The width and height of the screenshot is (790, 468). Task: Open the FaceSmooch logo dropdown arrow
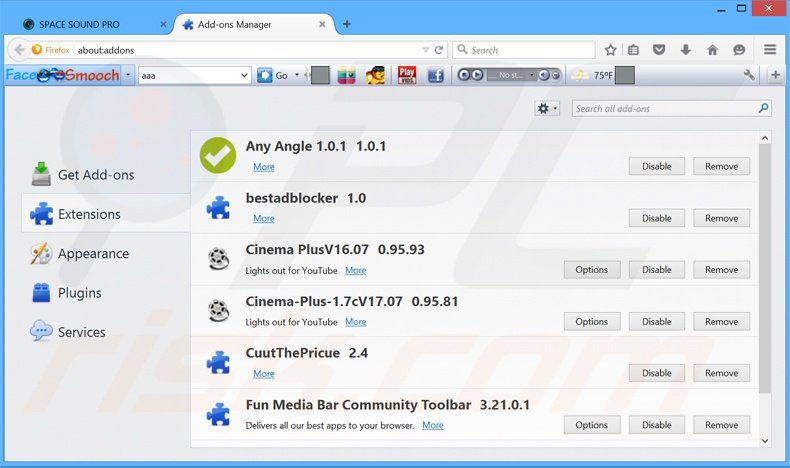click(x=128, y=75)
